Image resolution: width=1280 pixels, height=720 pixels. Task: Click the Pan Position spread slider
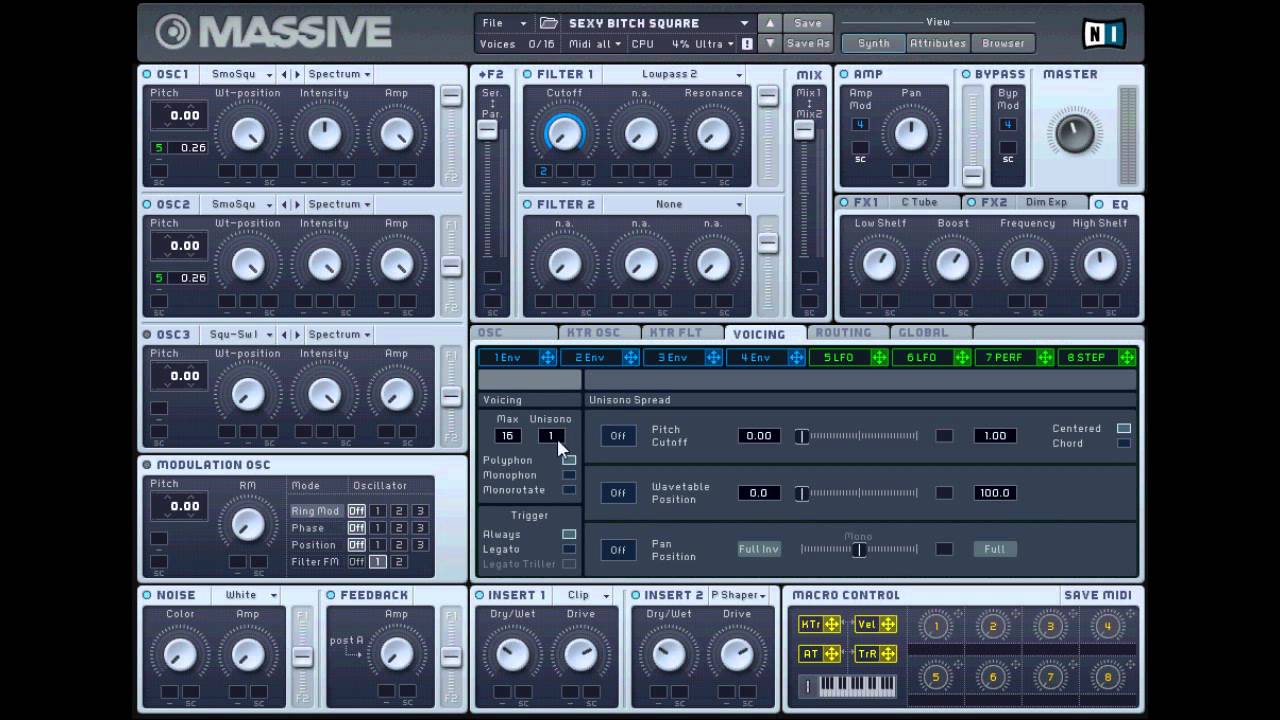[858, 549]
